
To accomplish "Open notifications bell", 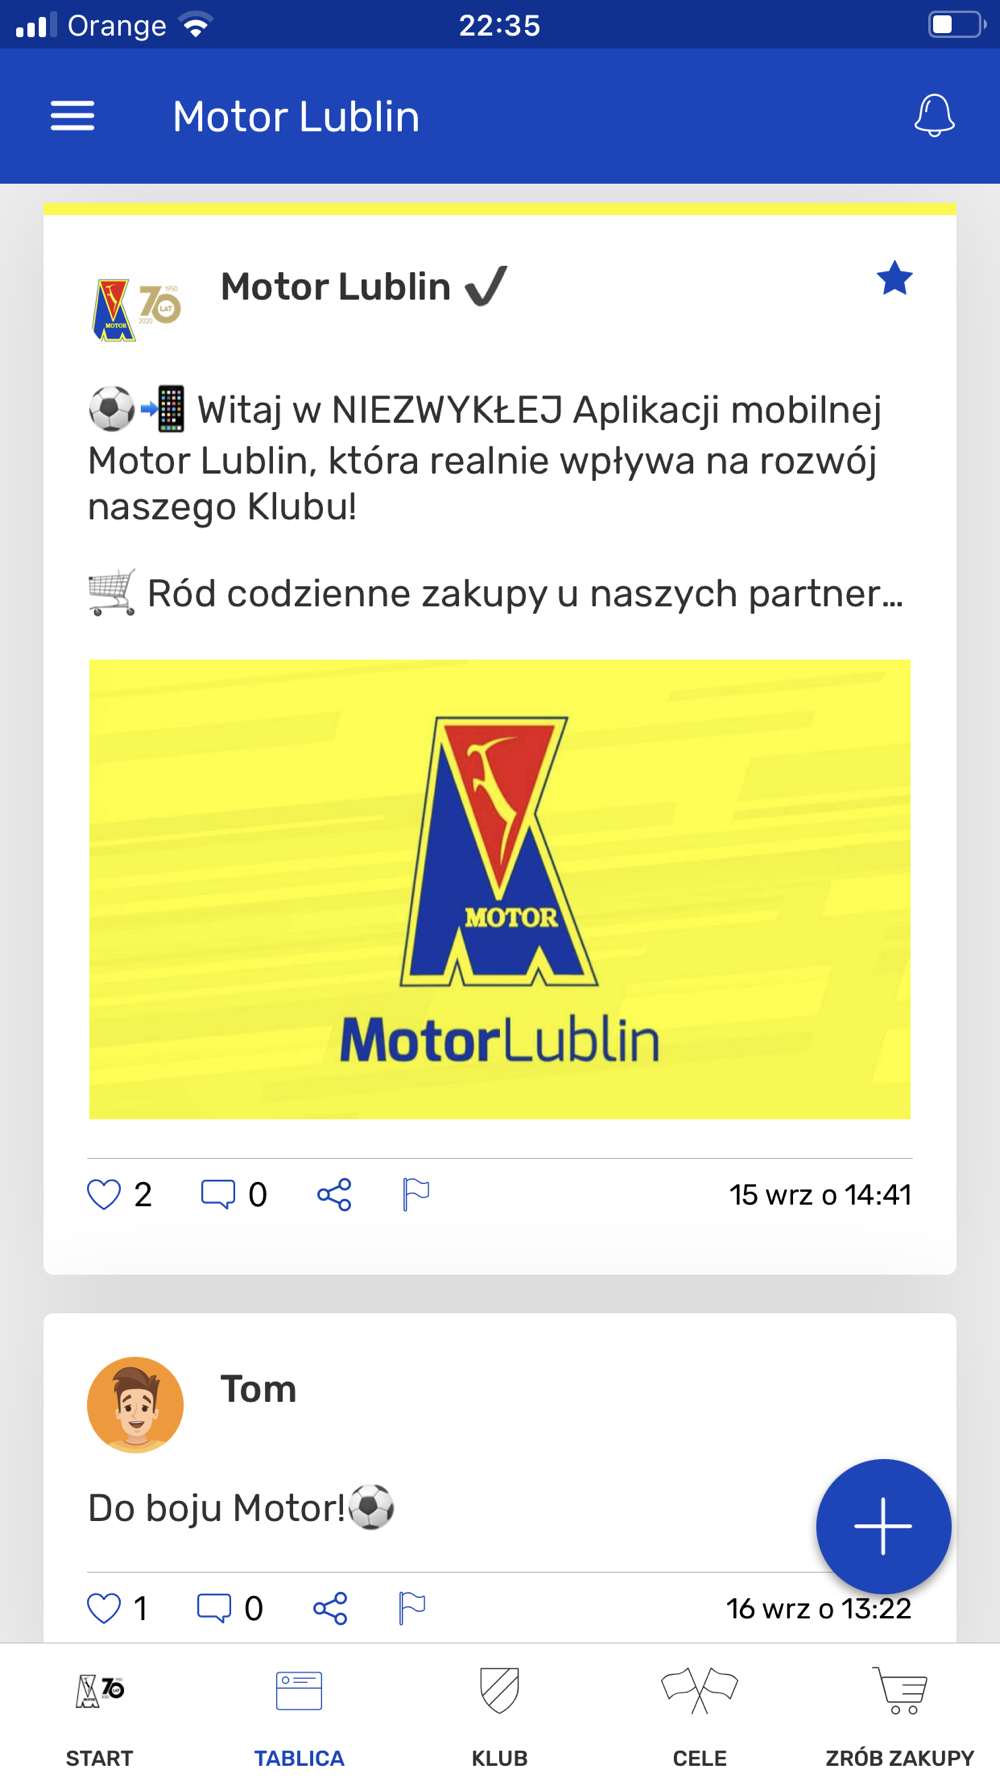I will tap(934, 116).
